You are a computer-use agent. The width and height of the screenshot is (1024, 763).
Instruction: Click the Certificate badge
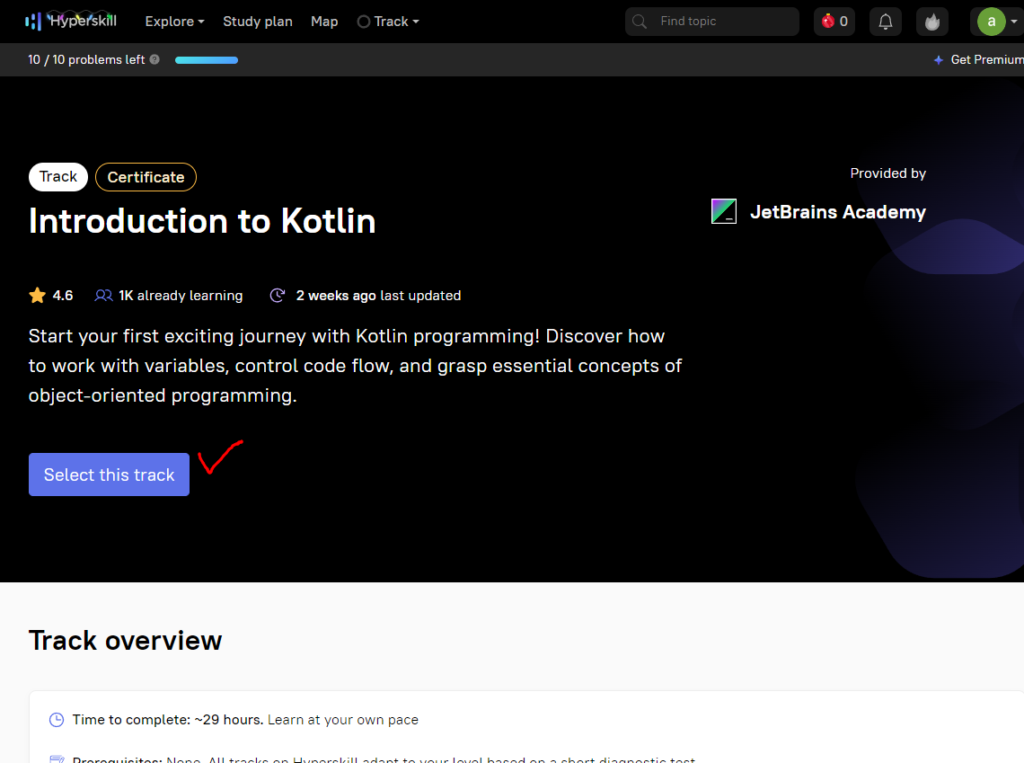point(146,177)
